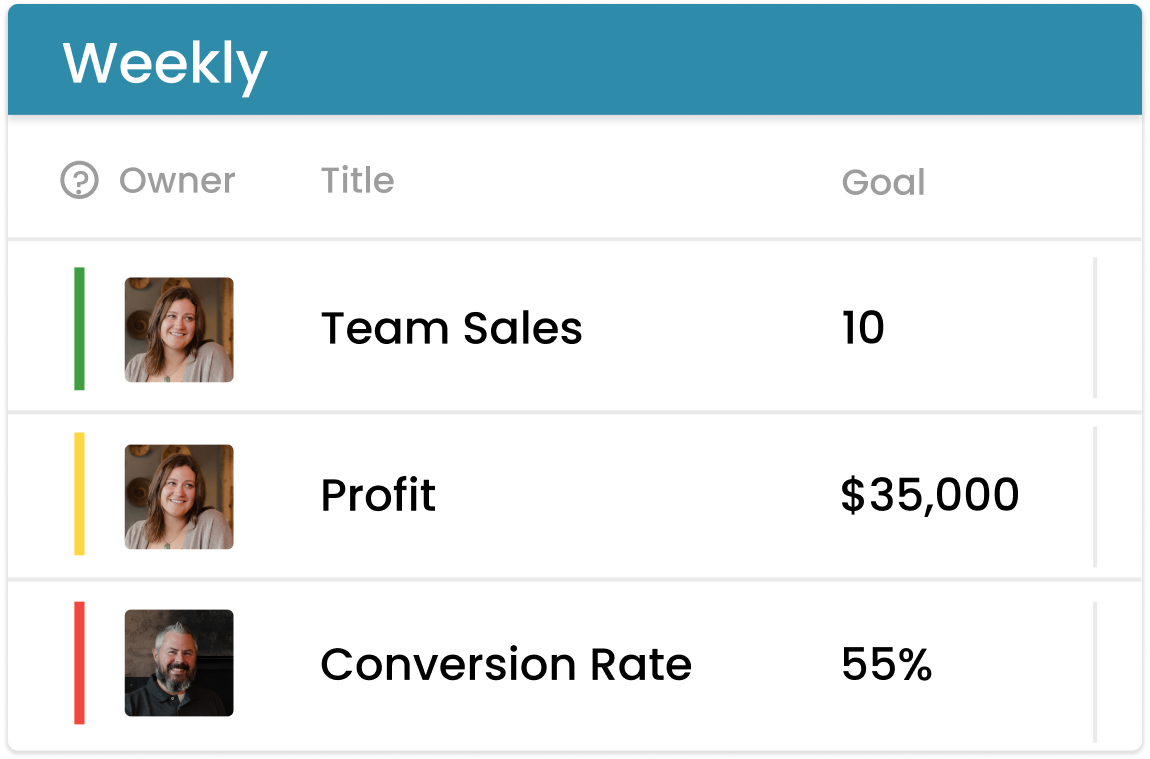The image size is (1150, 759).
Task: Select the Profit goal title
Action: point(378,496)
